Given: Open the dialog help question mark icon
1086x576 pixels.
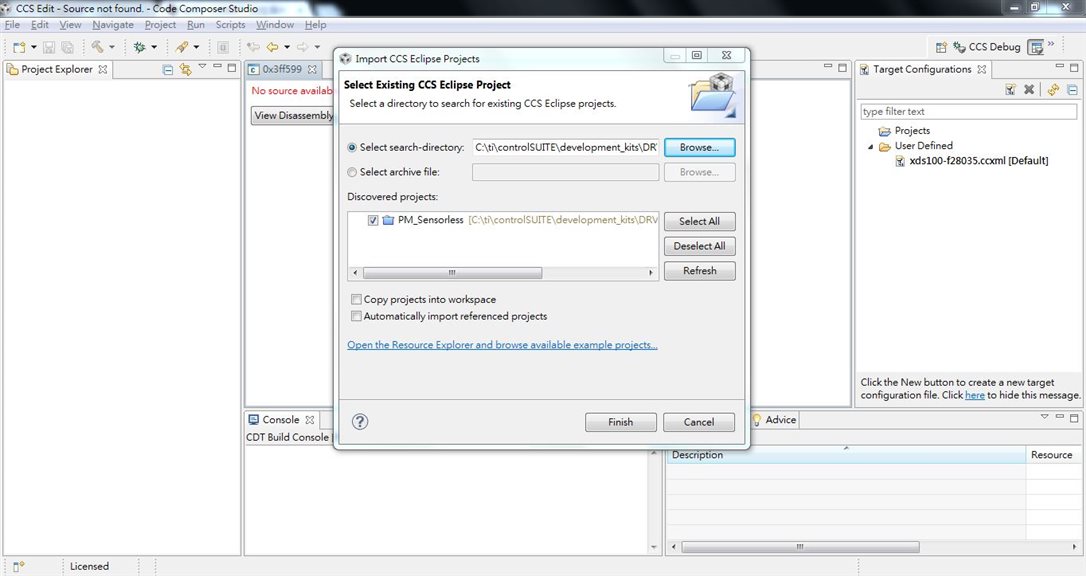Looking at the screenshot, I should [360, 422].
